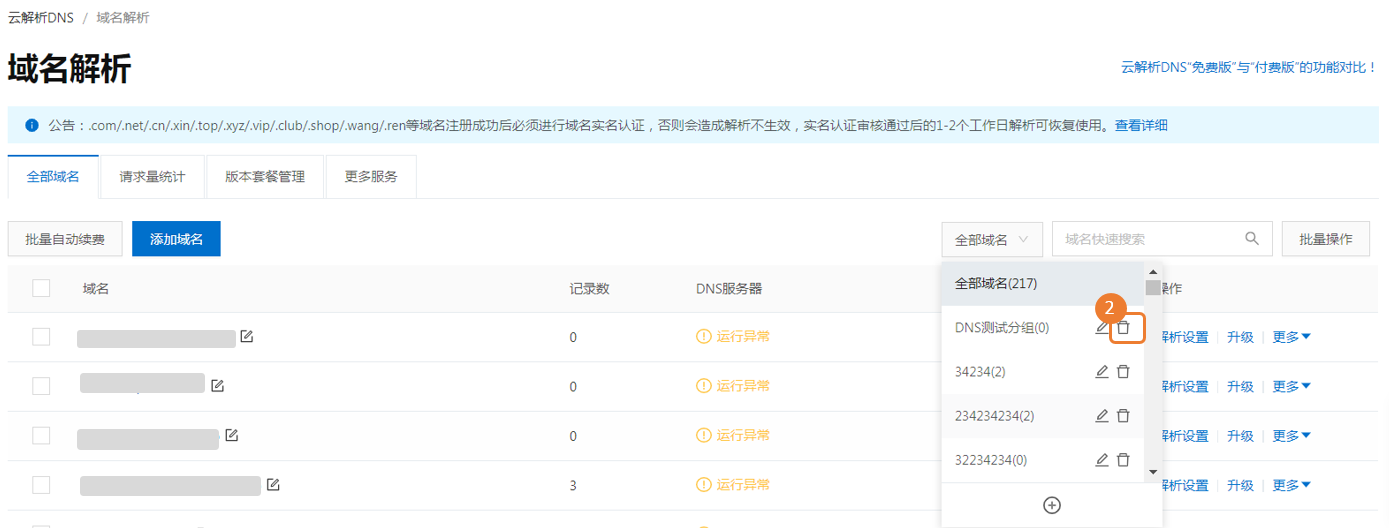This screenshot has width=1389, height=528.
Task: Click 升级 in the third row
Action: pyautogui.click(x=1240, y=436)
